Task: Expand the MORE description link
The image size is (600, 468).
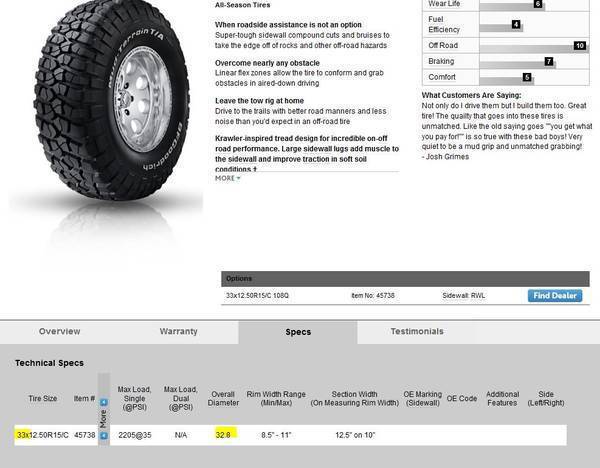Action: click(x=228, y=178)
